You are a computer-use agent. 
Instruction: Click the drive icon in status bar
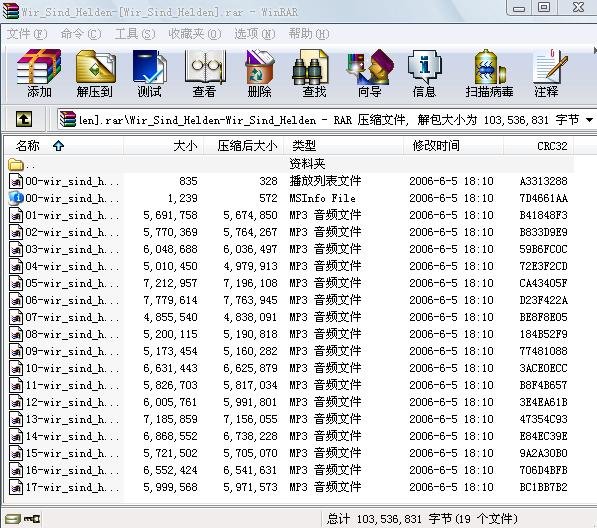click(12, 519)
